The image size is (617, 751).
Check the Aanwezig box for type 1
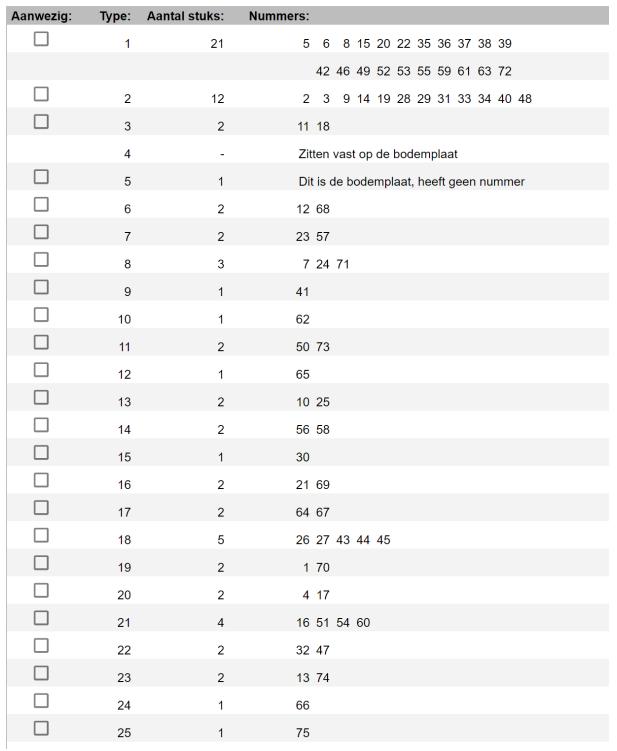[x=41, y=39]
